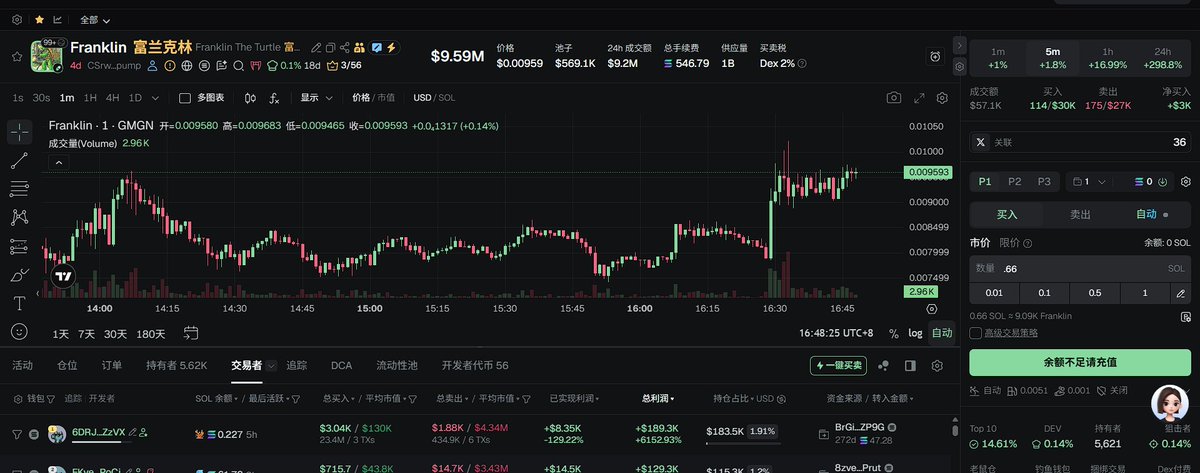The image size is (1200, 473).
Task: Expand the 交易者 tab dropdown arrow
Action: [269, 366]
